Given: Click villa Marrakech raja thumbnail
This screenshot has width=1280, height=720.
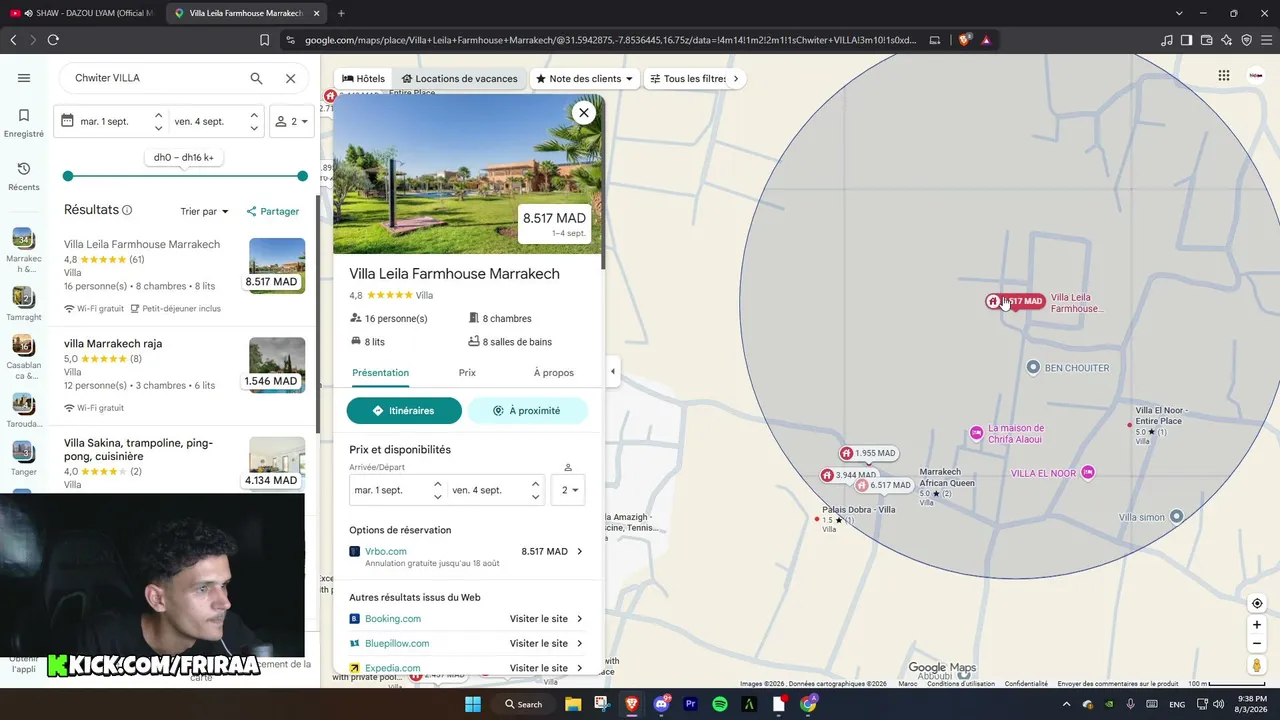Looking at the screenshot, I should [x=277, y=365].
